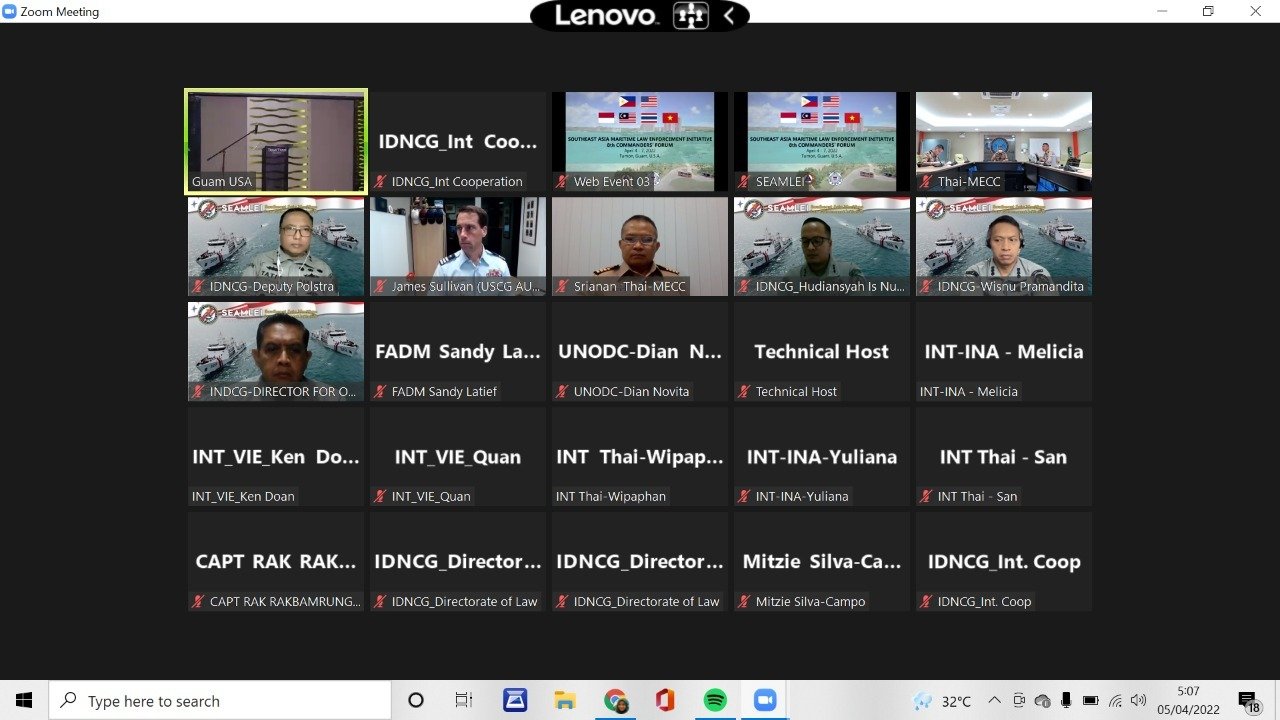
Task: Click in the Windows search box
Action: tap(220, 701)
